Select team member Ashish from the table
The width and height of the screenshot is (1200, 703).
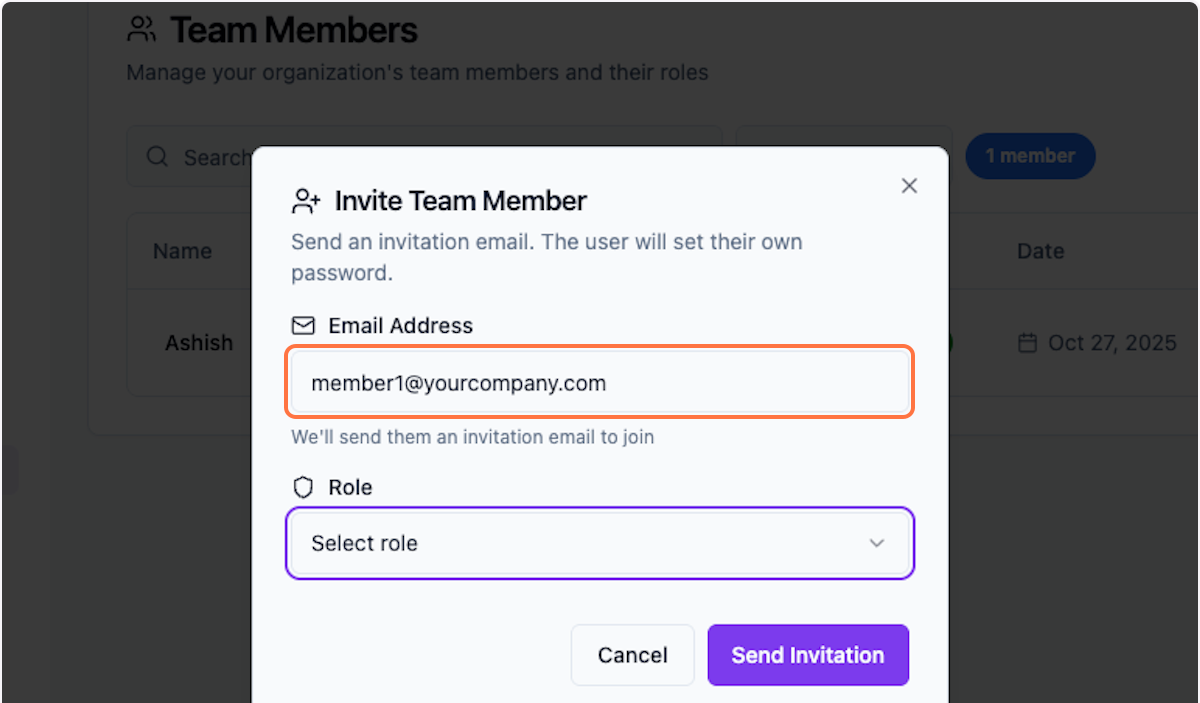click(x=199, y=343)
